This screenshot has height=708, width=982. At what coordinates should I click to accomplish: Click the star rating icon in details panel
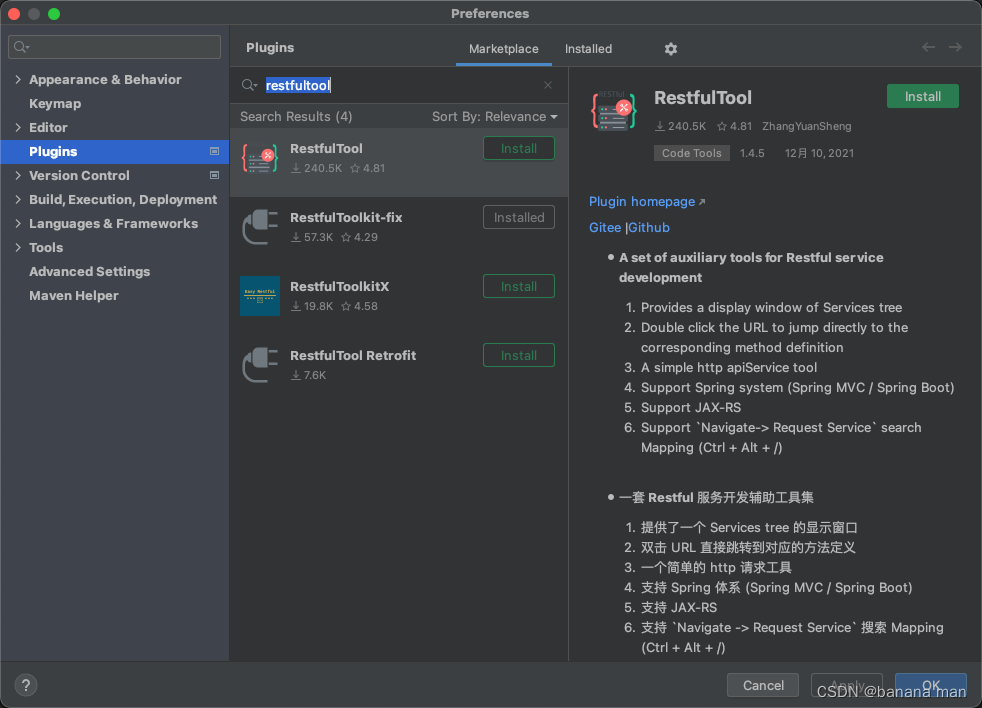[x=721, y=126]
